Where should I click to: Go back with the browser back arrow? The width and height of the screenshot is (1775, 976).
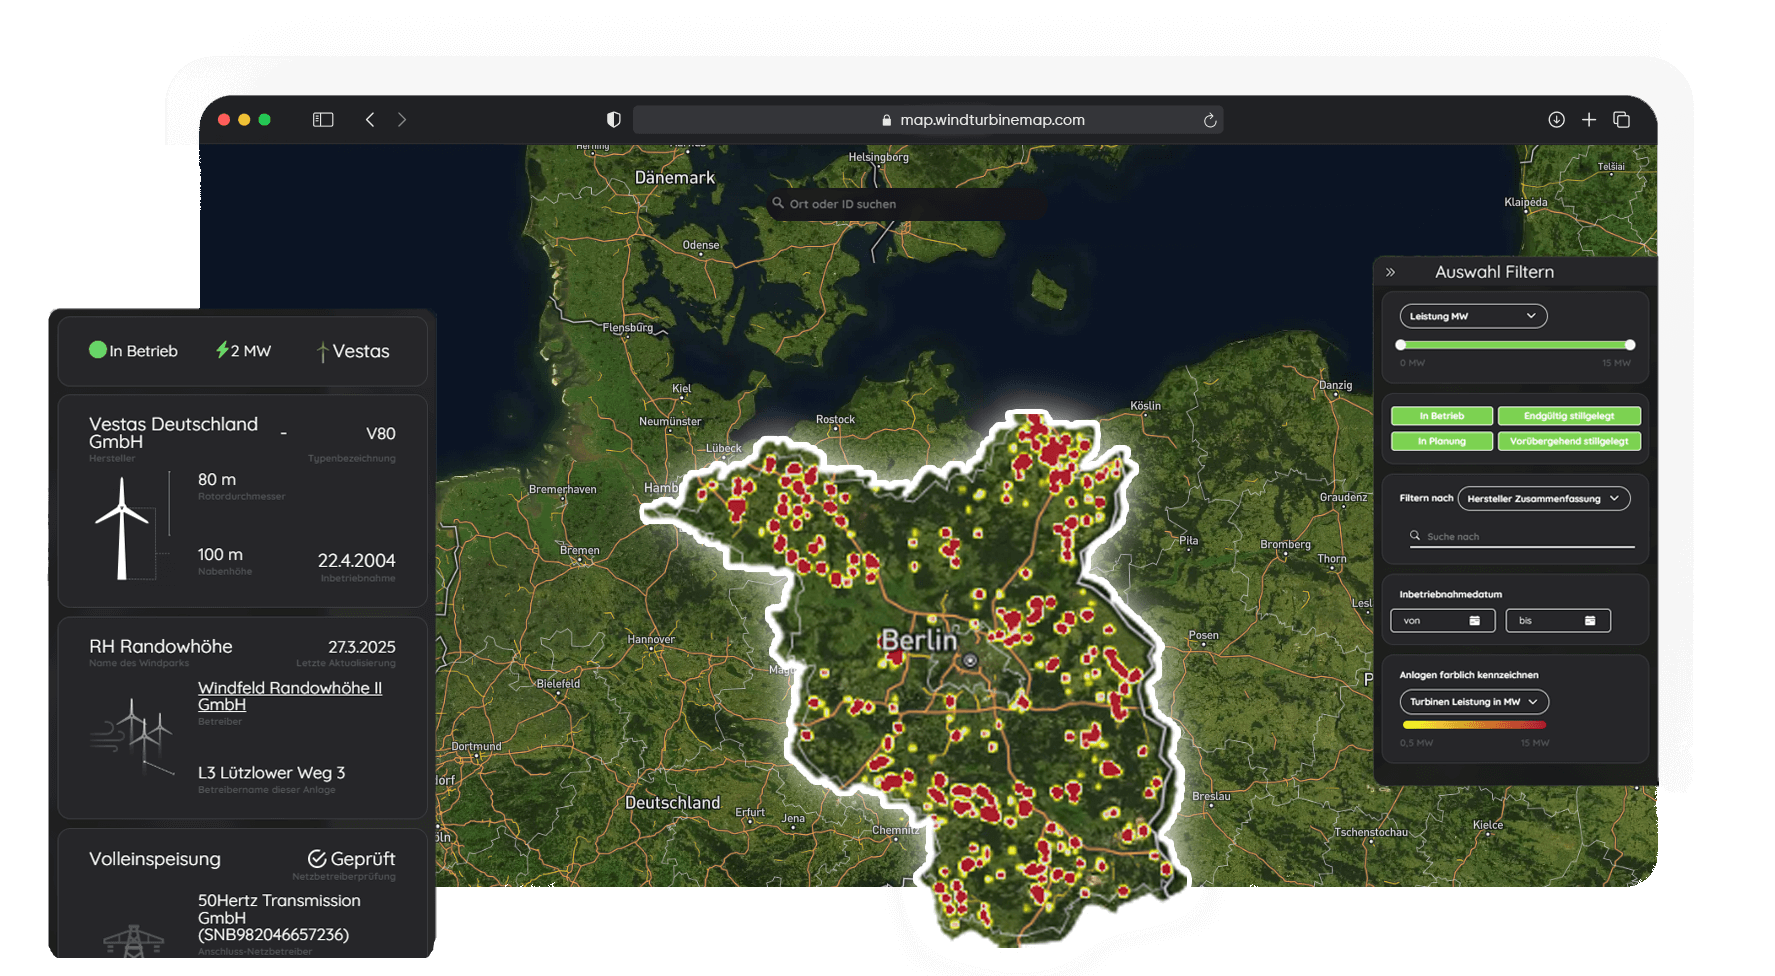pos(370,120)
